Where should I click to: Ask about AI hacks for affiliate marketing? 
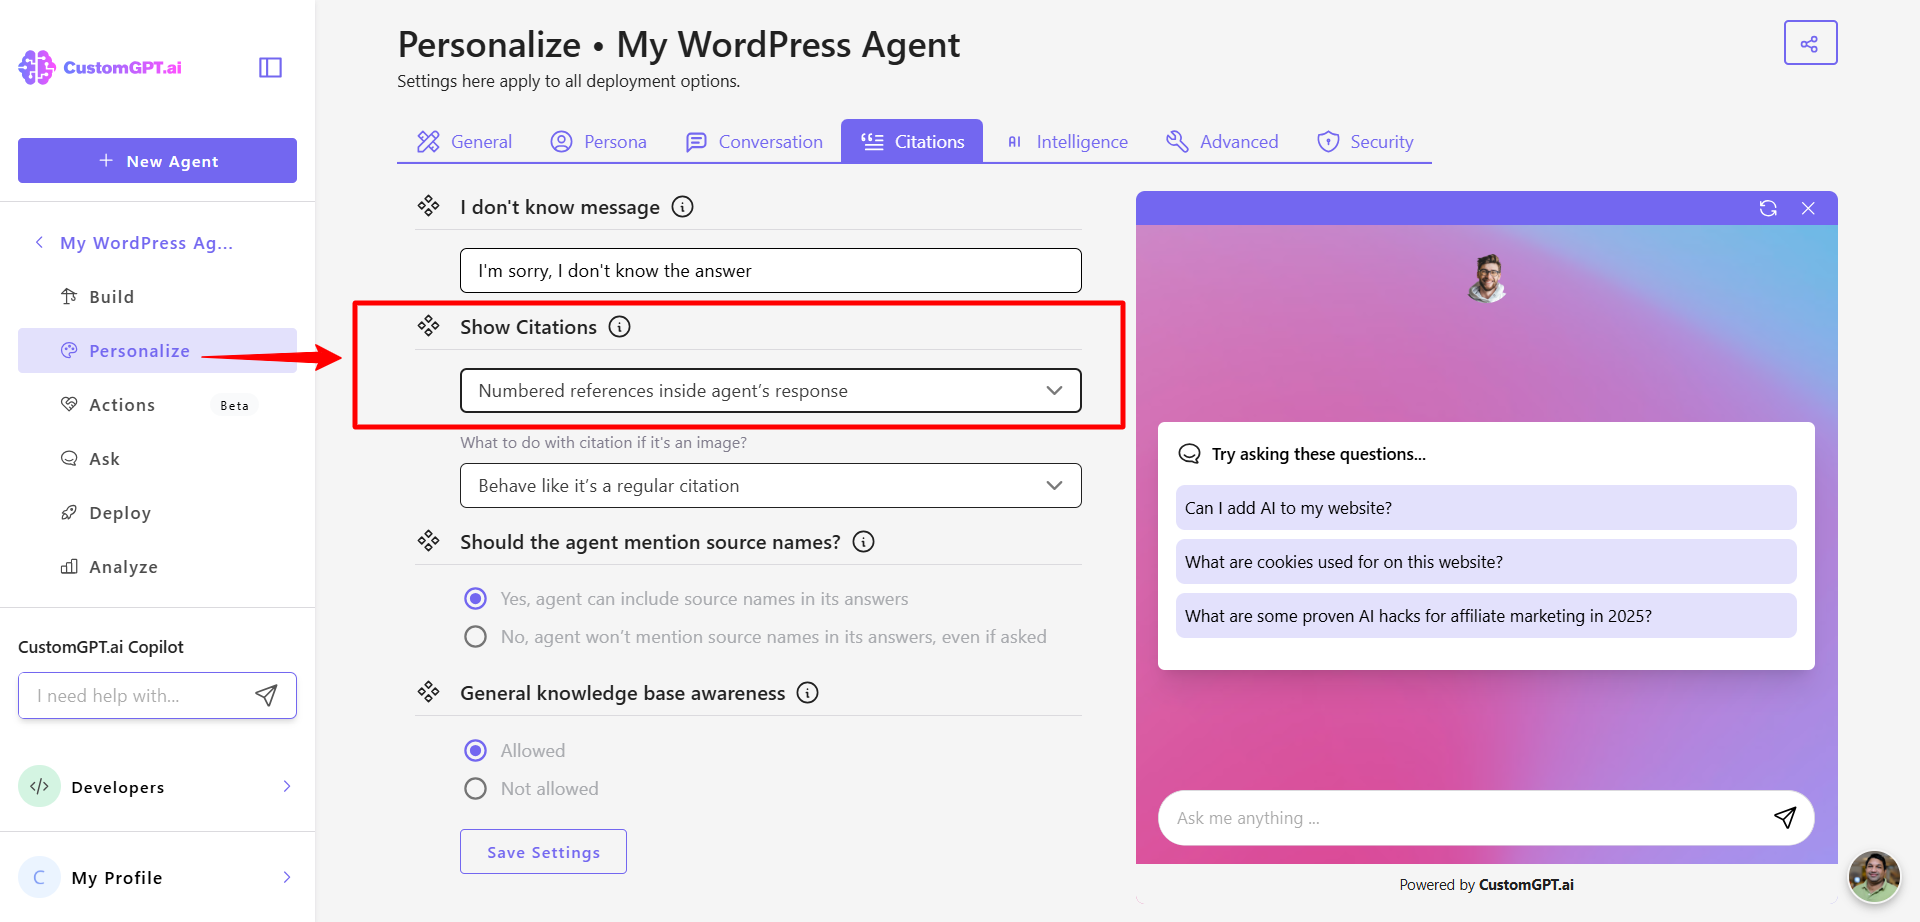pyautogui.click(x=1486, y=616)
